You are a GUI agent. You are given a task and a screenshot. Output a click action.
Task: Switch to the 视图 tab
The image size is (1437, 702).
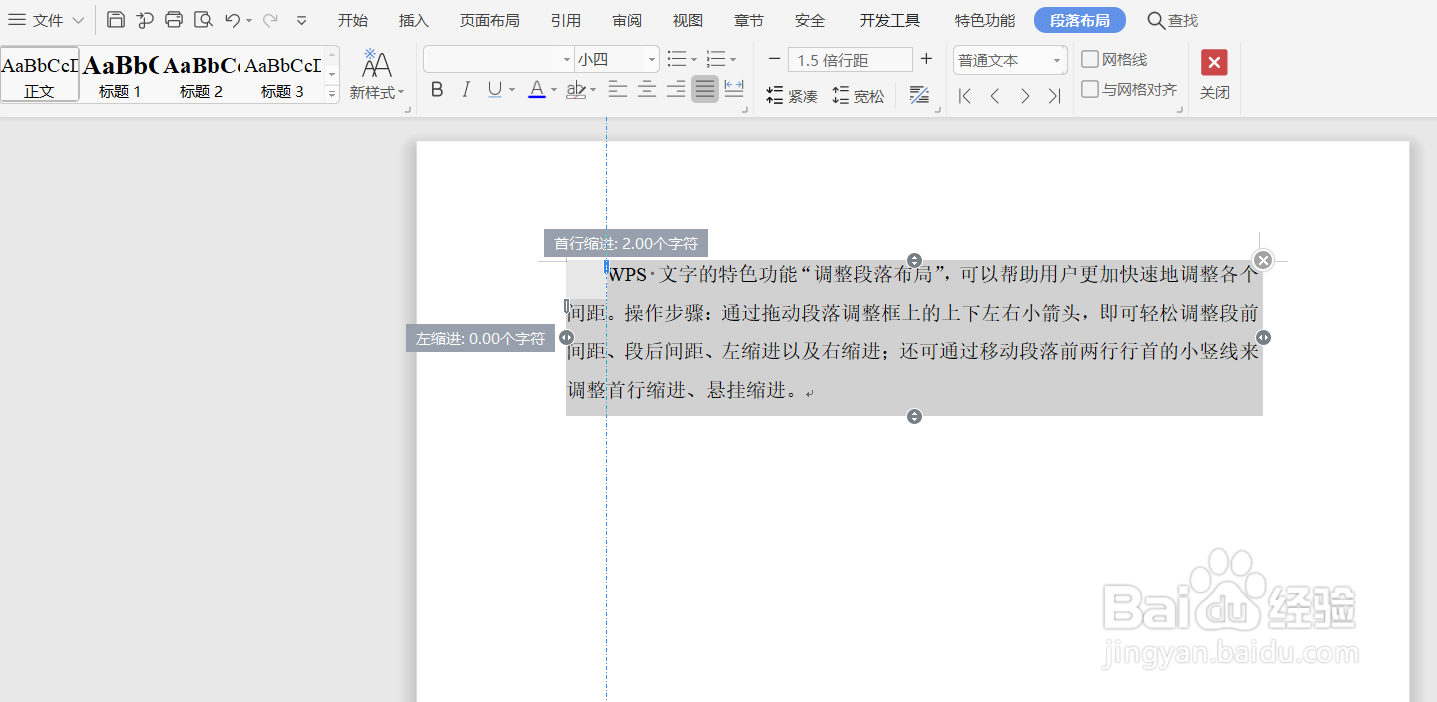pos(687,20)
